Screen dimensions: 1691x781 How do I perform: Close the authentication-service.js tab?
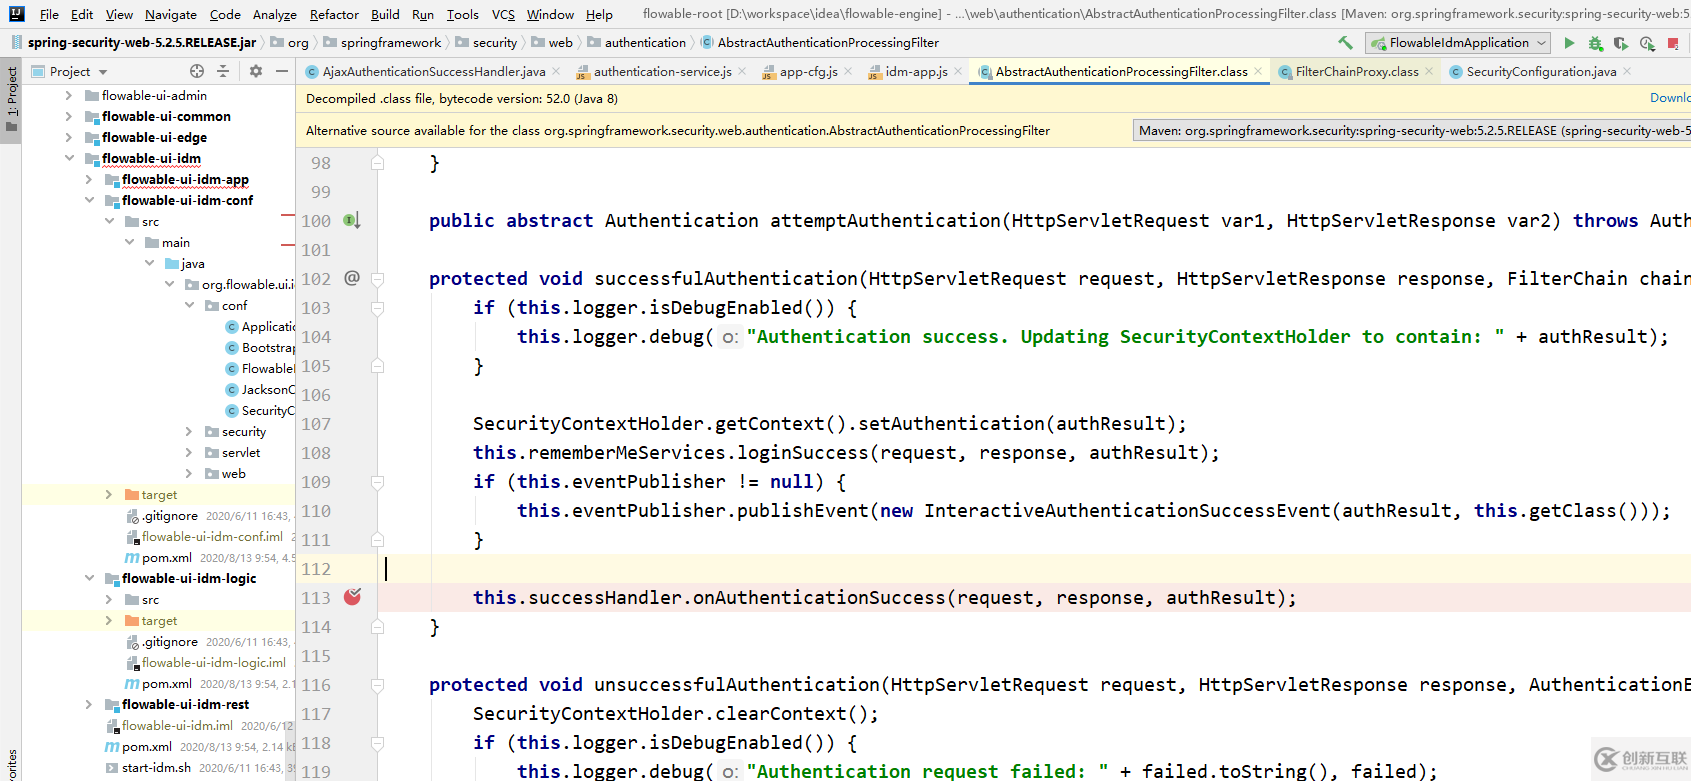coord(742,71)
